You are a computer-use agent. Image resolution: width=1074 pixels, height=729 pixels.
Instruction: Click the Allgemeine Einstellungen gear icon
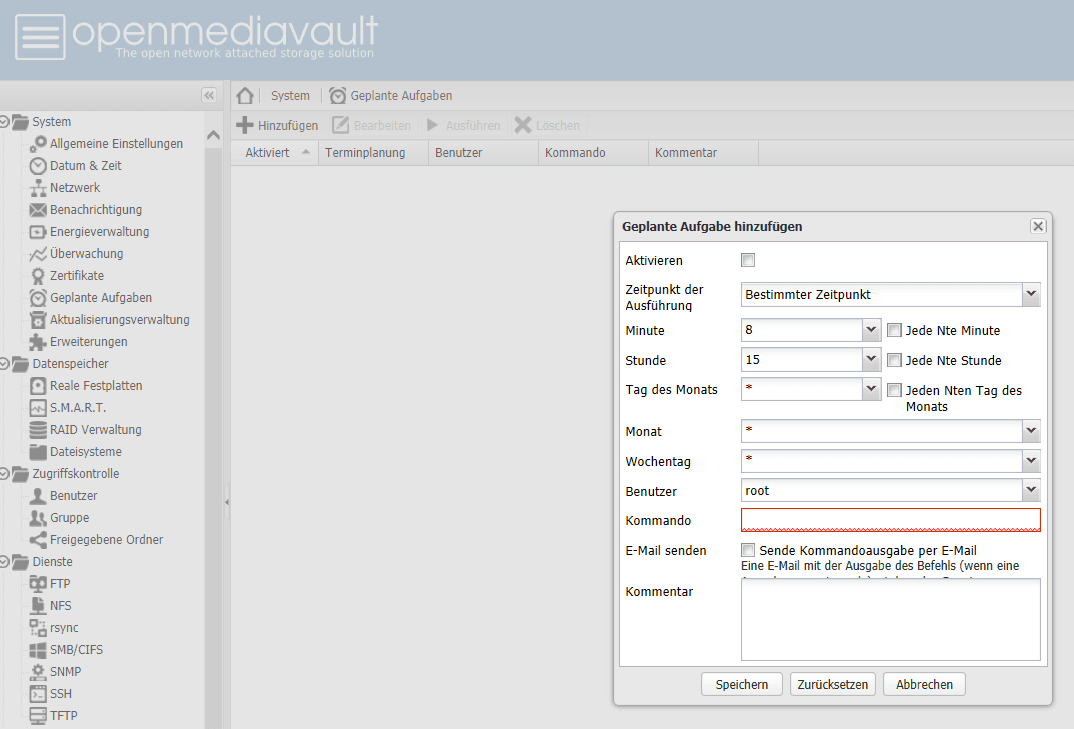pos(38,144)
